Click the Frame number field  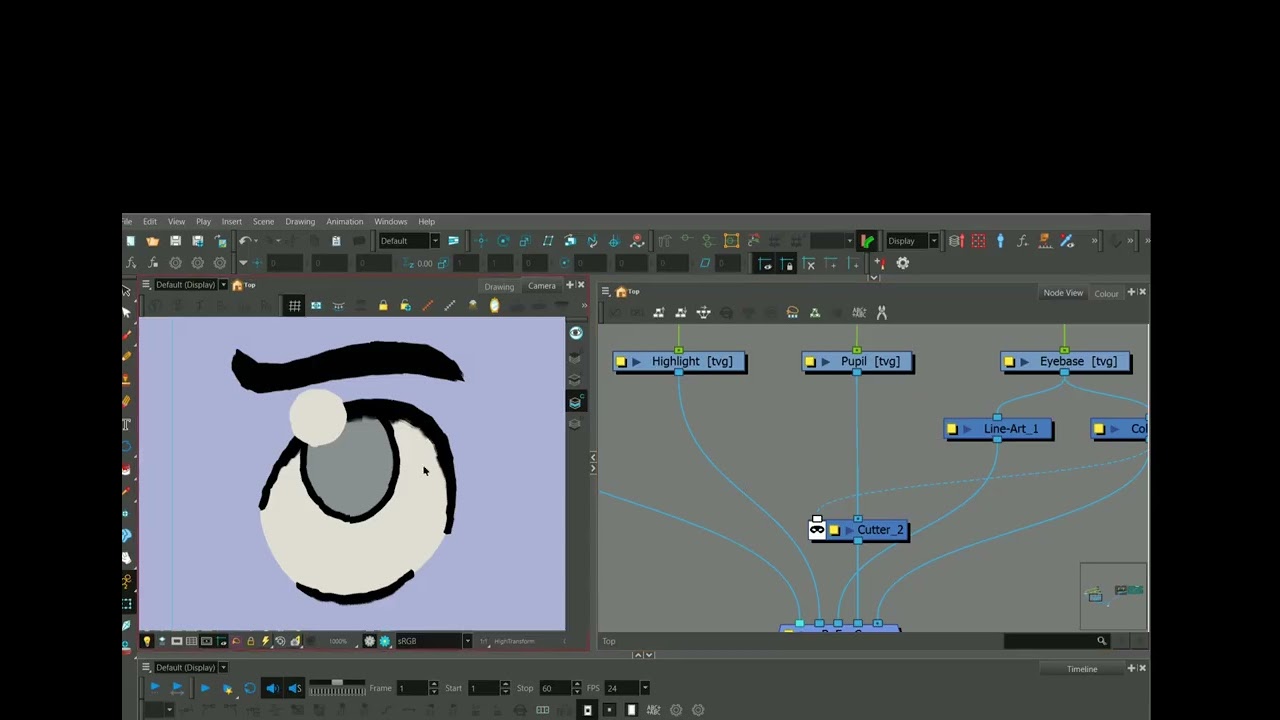411,688
